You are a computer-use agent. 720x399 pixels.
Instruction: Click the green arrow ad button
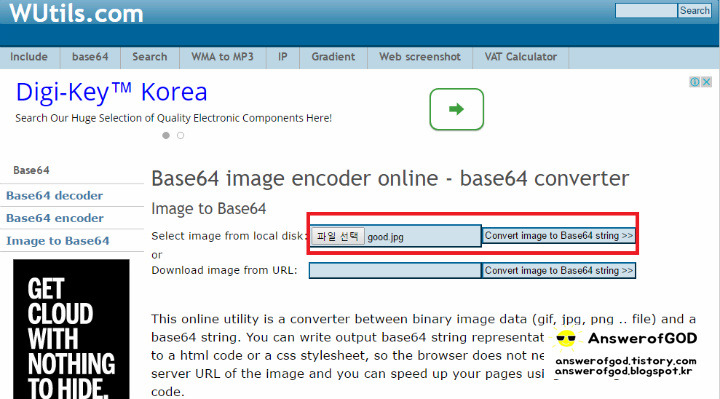click(x=456, y=109)
